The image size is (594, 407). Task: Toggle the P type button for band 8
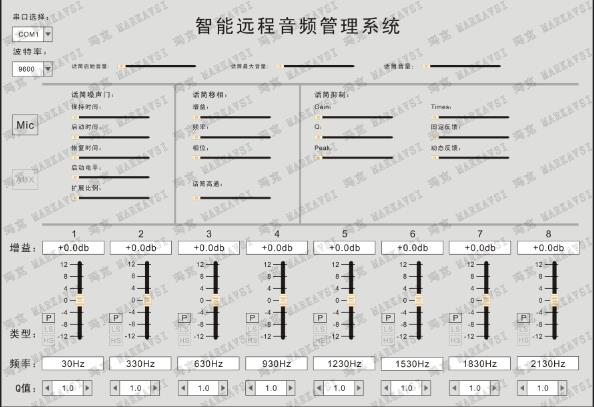[524, 318]
